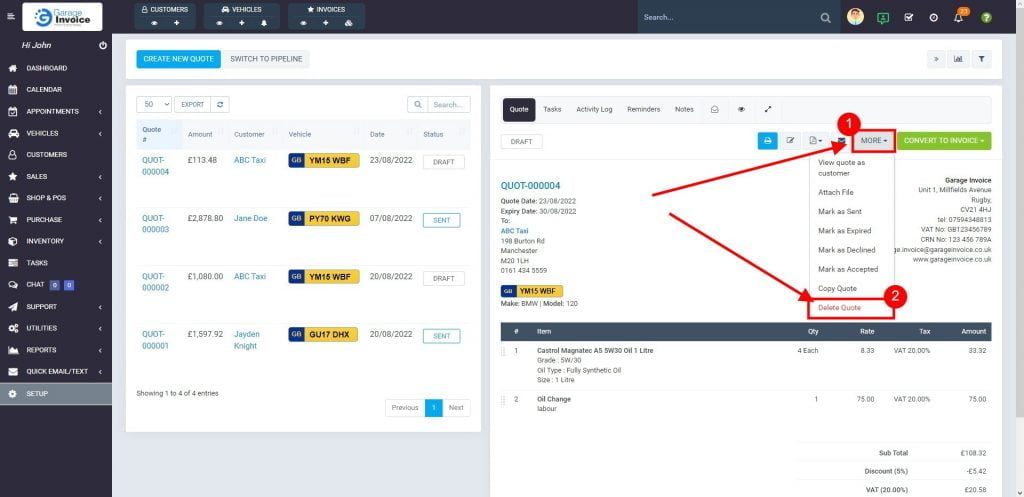This screenshot has height=497, width=1024.
Task: Click the quotes table search field
Action: click(x=448, y=104)
